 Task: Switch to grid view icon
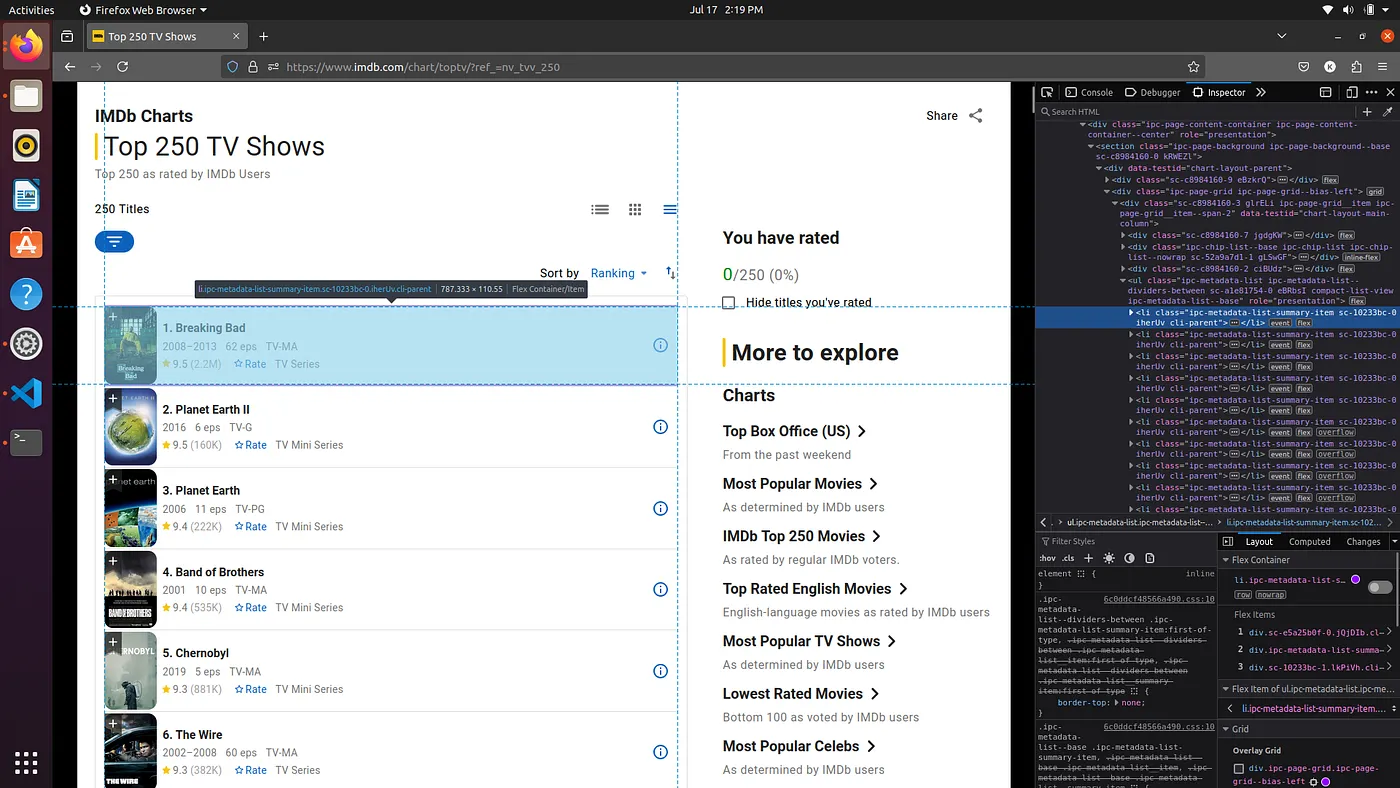click(x=635, y=210)
